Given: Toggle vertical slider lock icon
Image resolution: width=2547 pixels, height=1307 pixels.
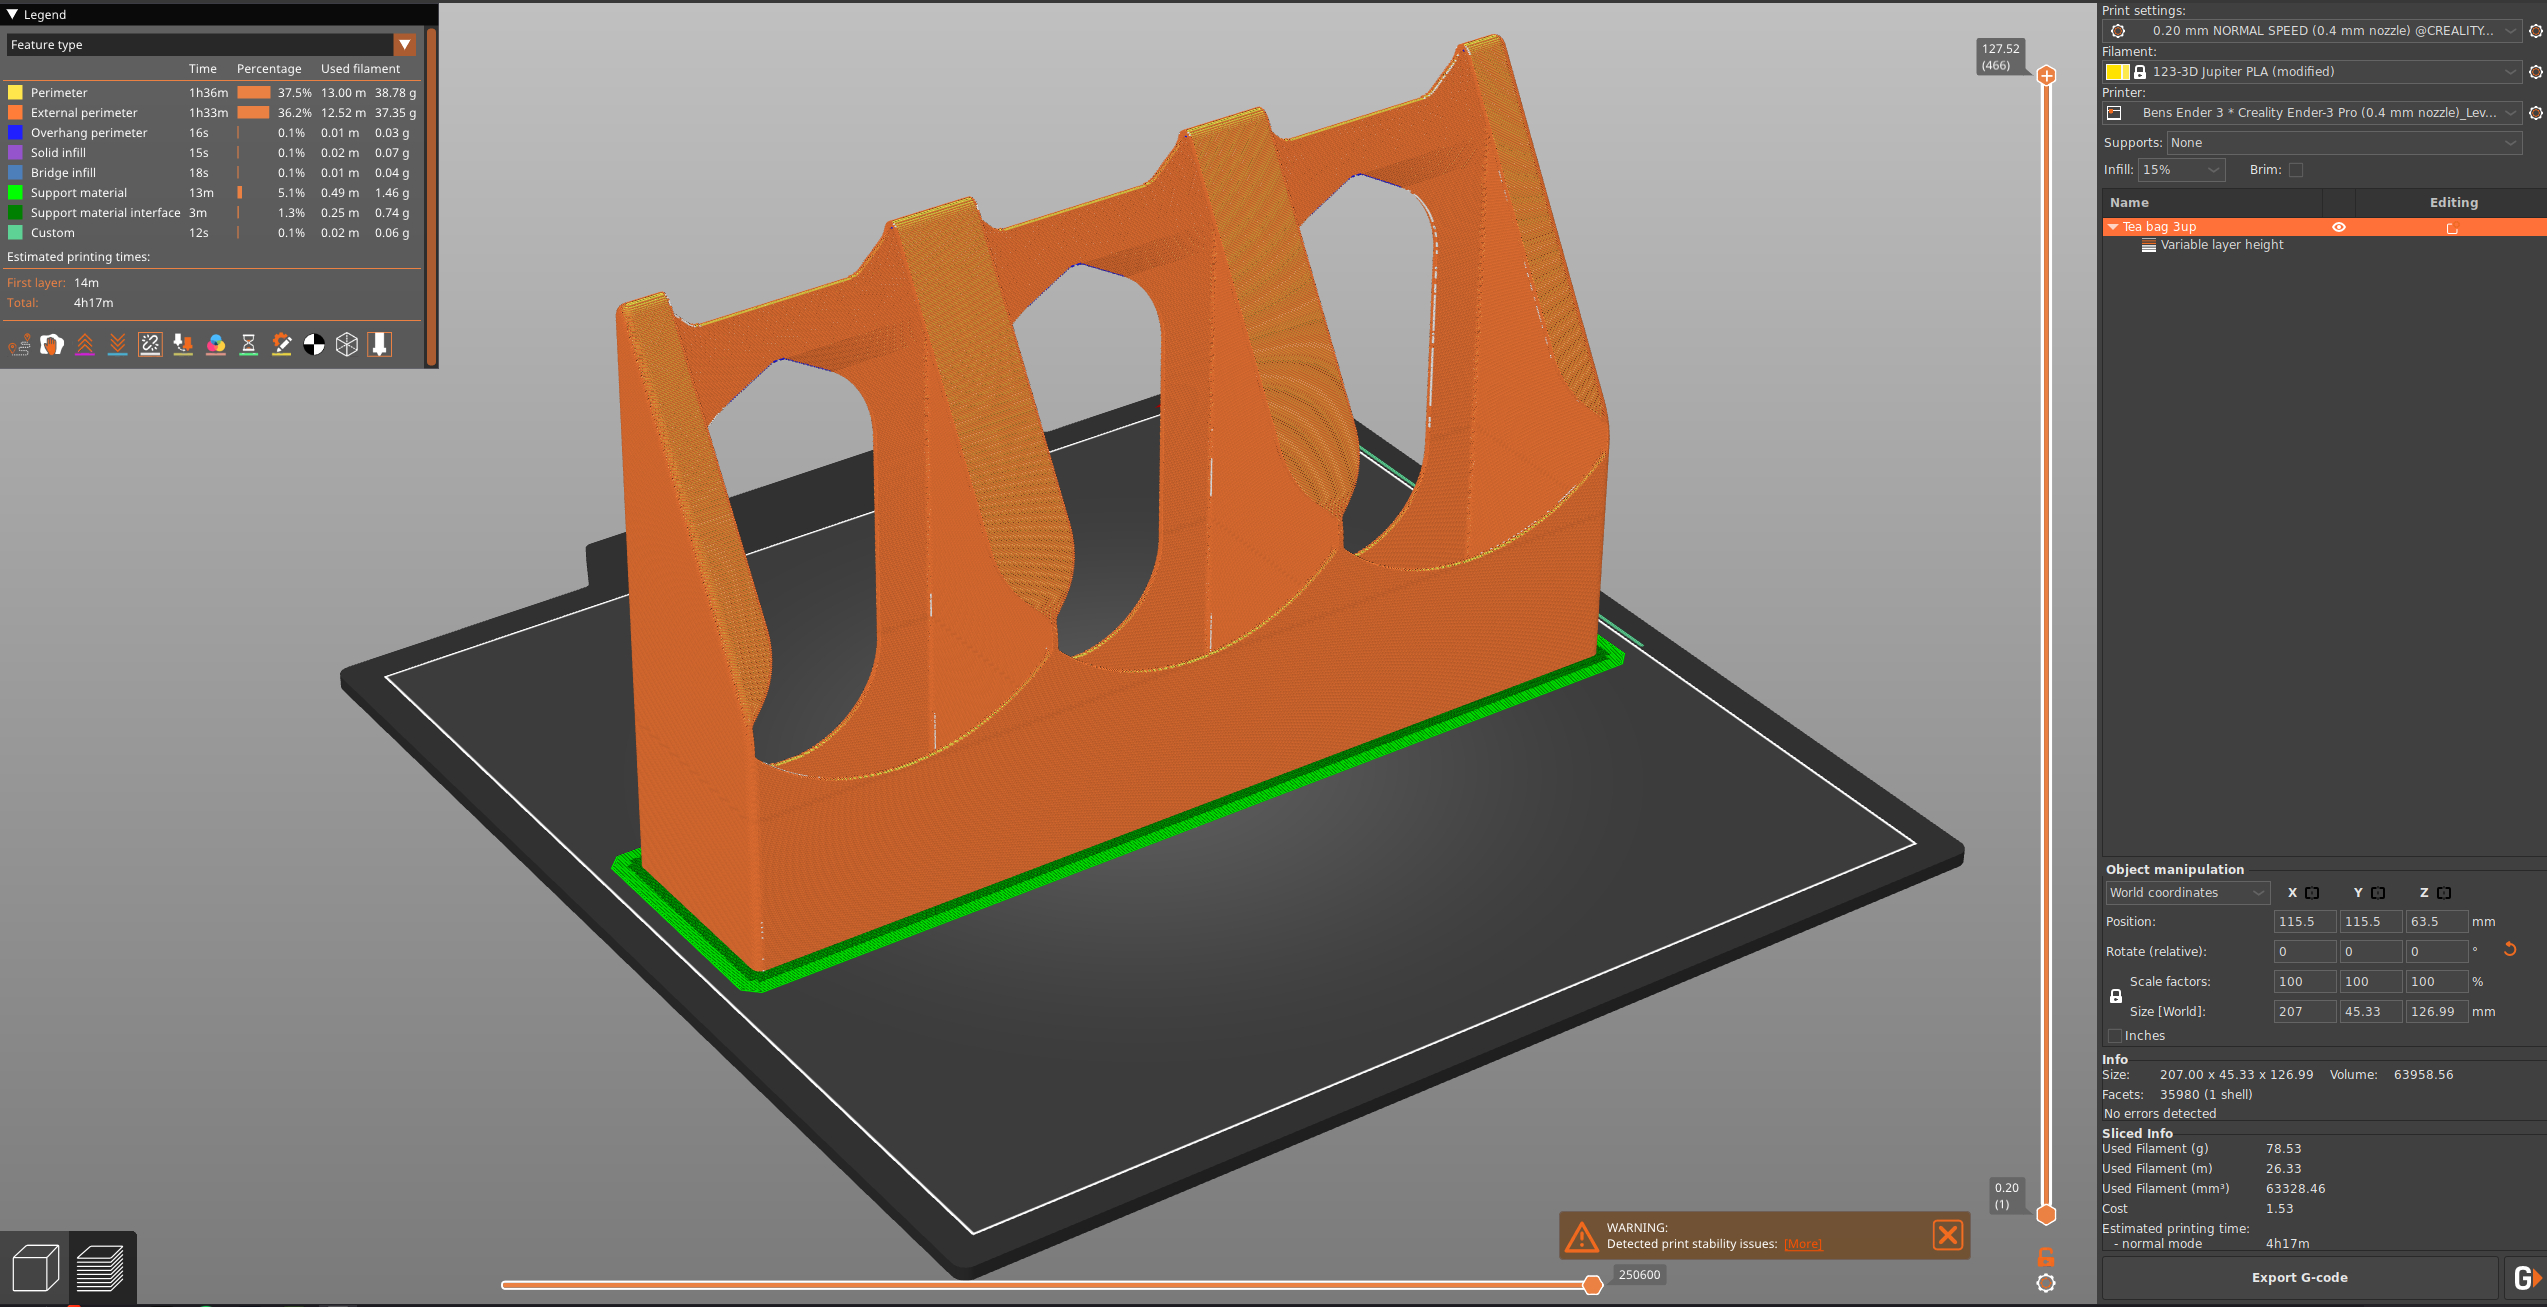Looking at the screenshot, I should coord(2046,1257).
